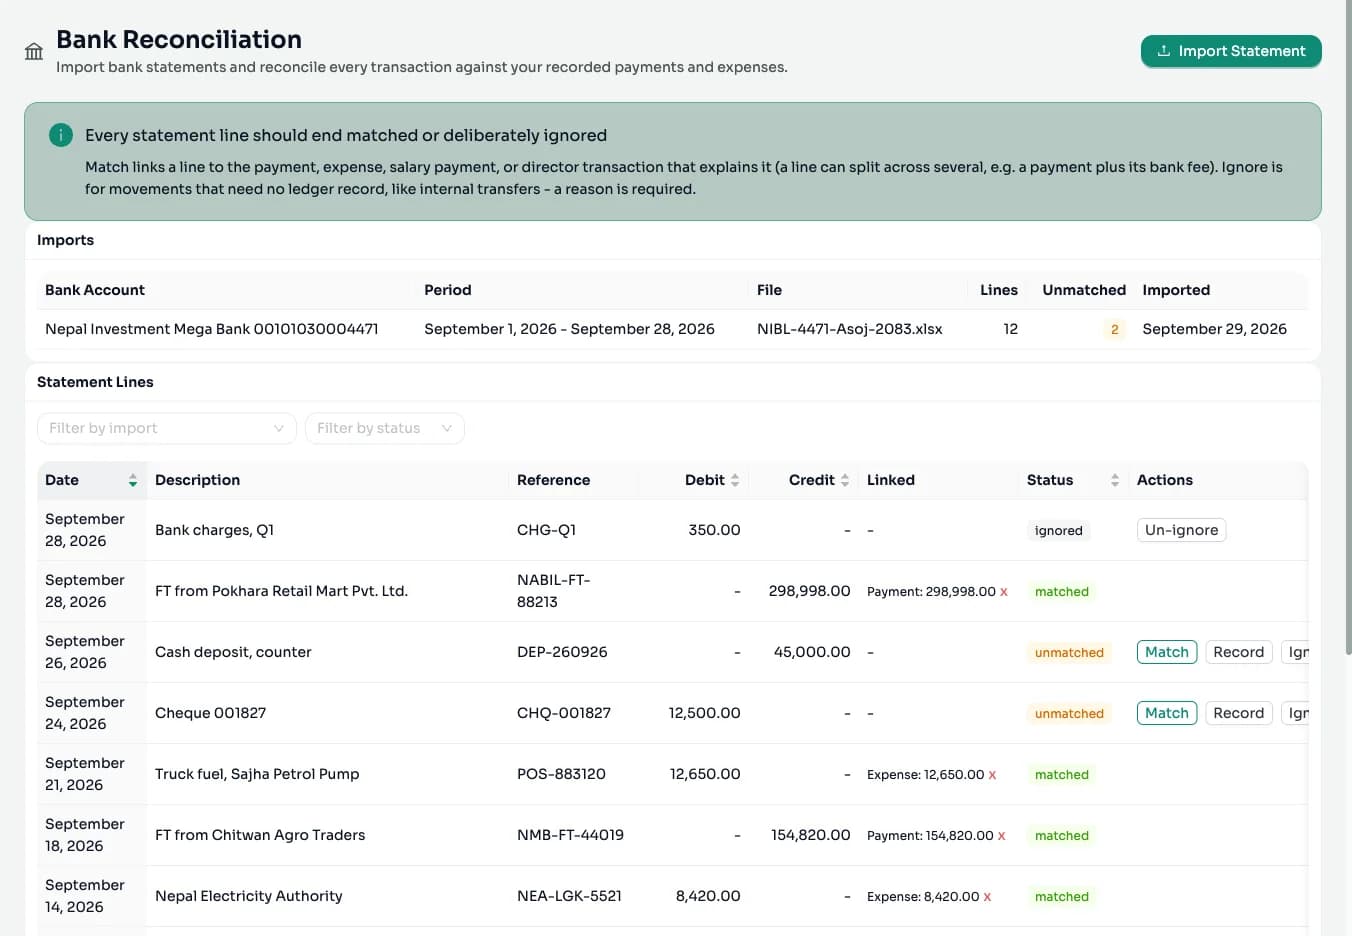1352x936 pixels.
Task: Click description "Nepal Electricity Authority"
Action: point(249,896)
